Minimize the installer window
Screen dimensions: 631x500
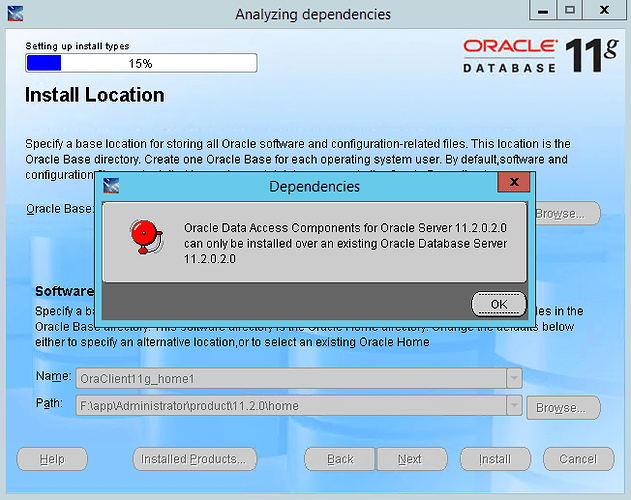click(543, 10)
